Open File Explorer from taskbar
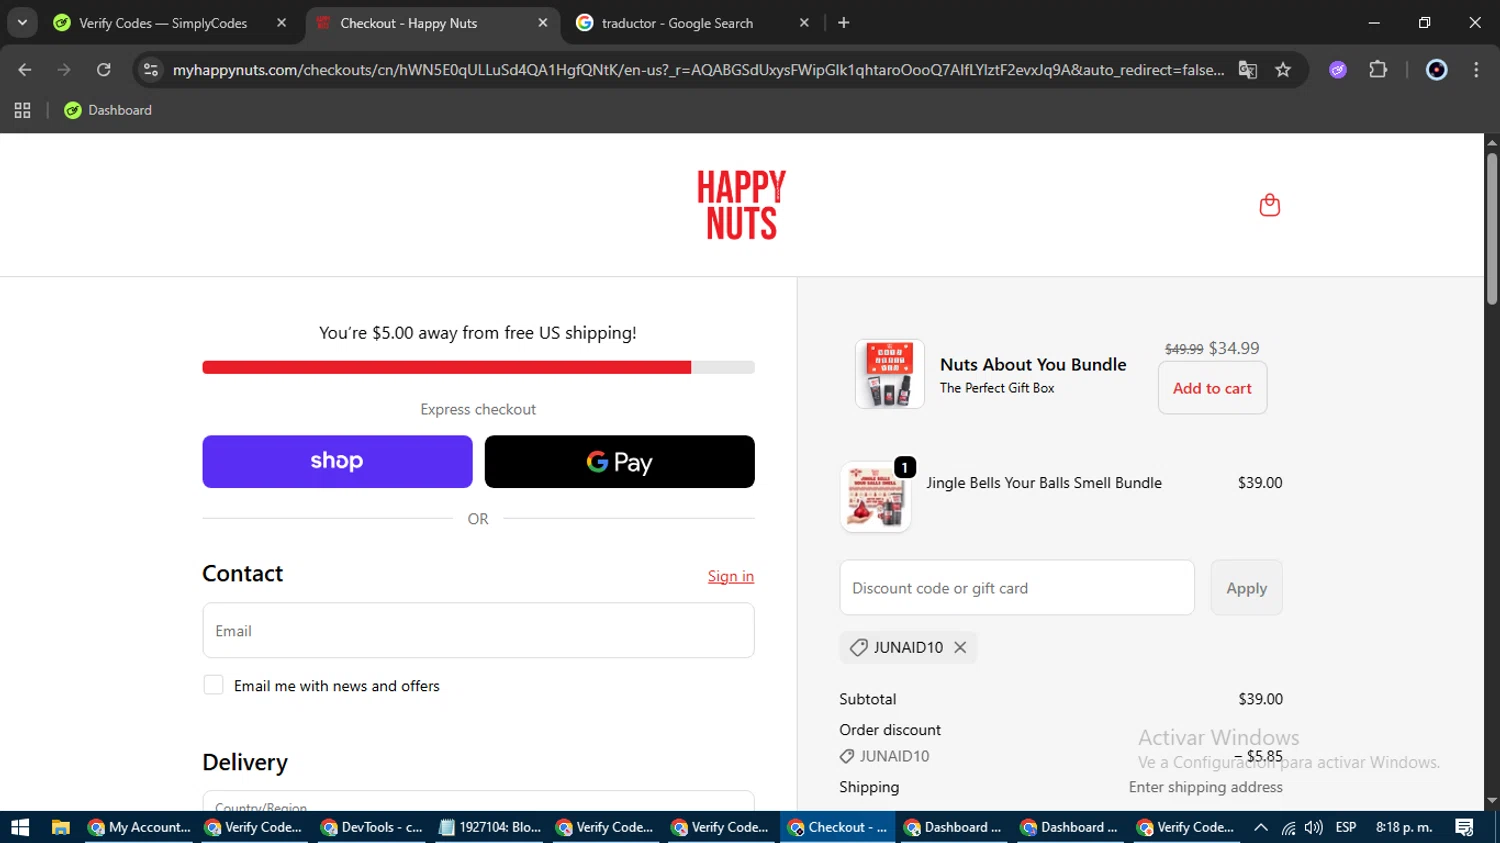Viewport: 1500px width, 843px height. point(61,827)
